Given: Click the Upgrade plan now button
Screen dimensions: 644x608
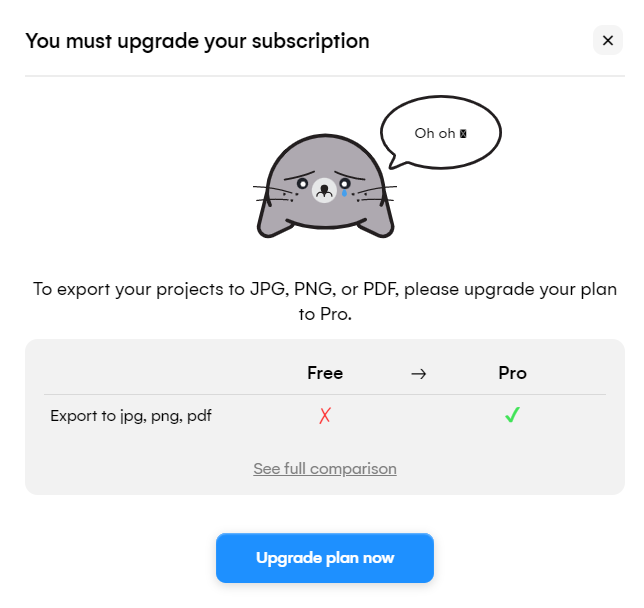Looking at the screenshot, I should tap(325, 557).
